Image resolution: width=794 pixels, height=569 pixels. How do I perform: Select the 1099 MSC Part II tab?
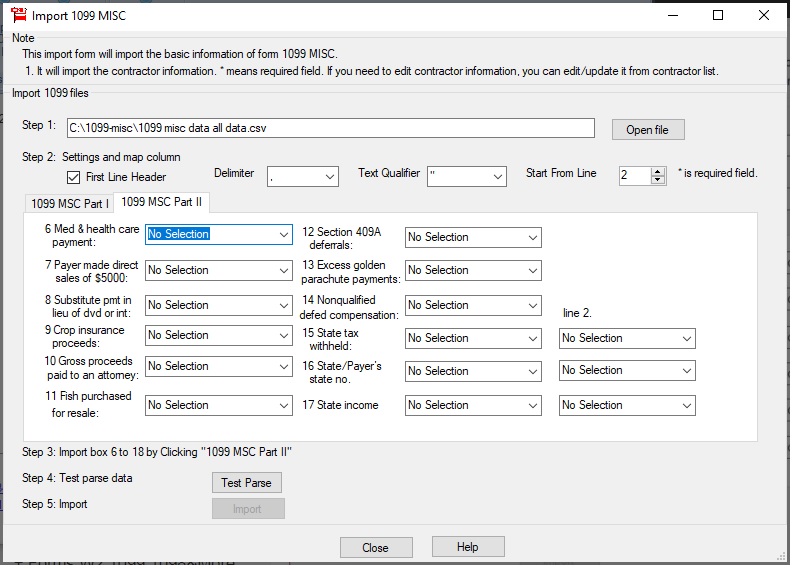coord(162,202)
